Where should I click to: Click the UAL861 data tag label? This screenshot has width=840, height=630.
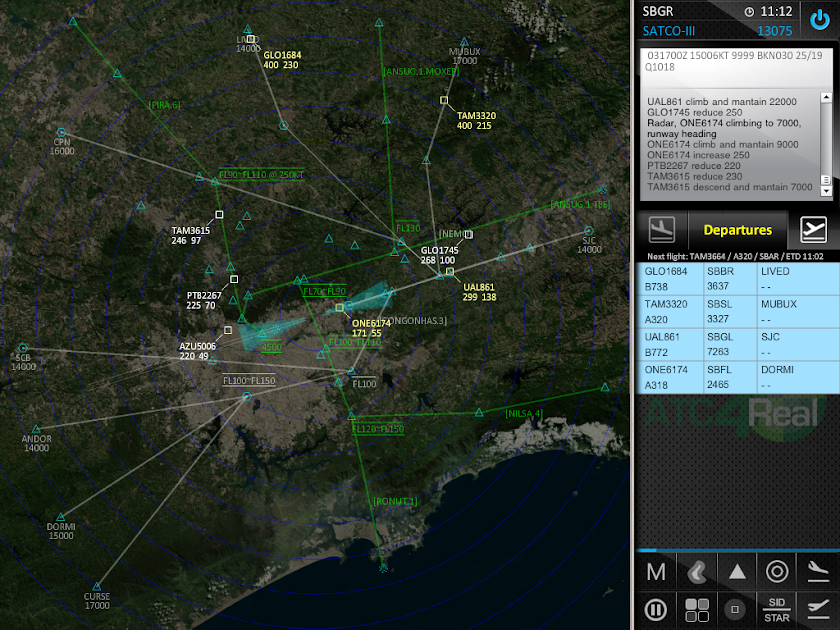click(479, 292)
